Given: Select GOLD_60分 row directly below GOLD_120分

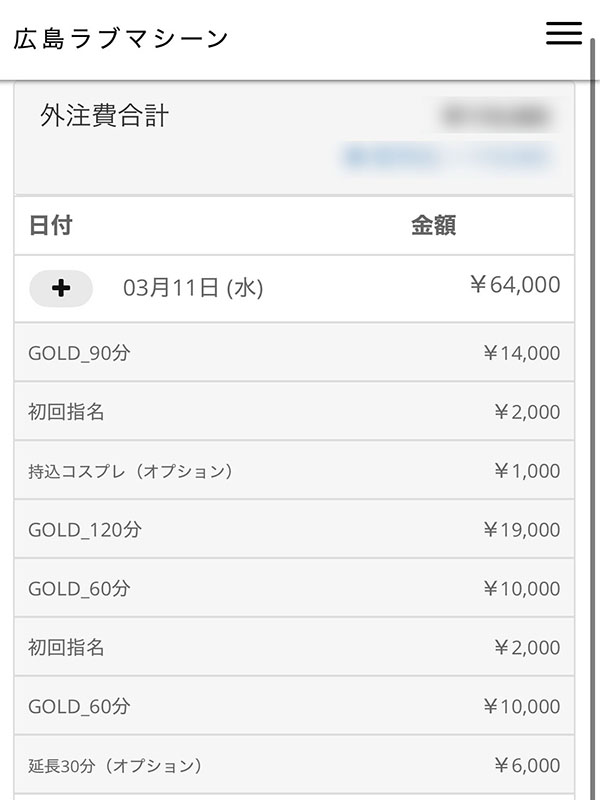Looking at the screenshot, I should coord(80,589).
